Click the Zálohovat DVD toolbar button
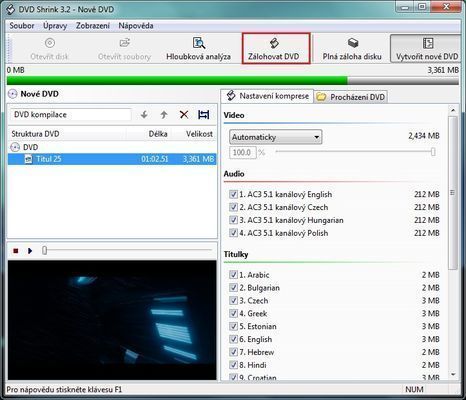The image size is (466, 400). pos(276,49)
